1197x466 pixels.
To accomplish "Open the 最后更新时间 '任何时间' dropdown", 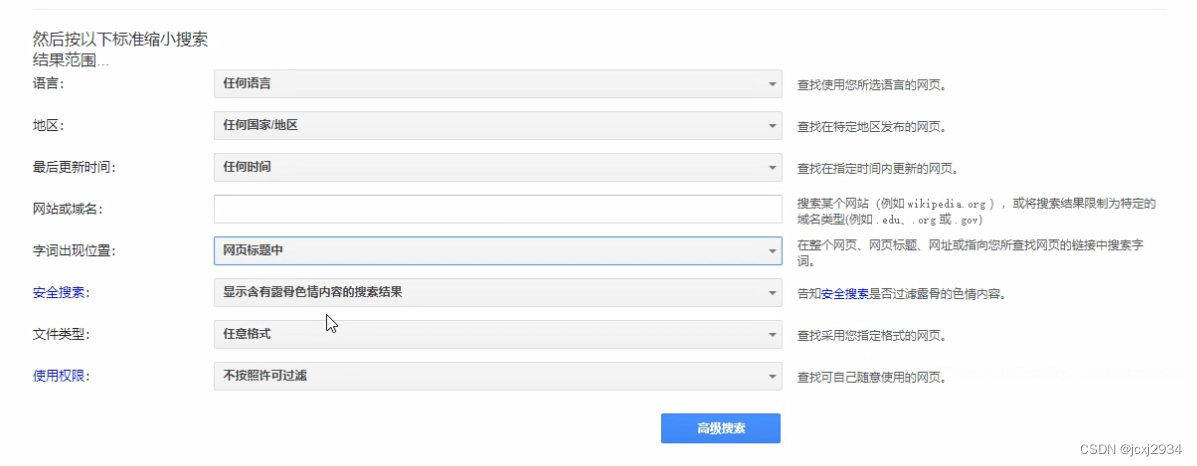I will coord(490,168).
